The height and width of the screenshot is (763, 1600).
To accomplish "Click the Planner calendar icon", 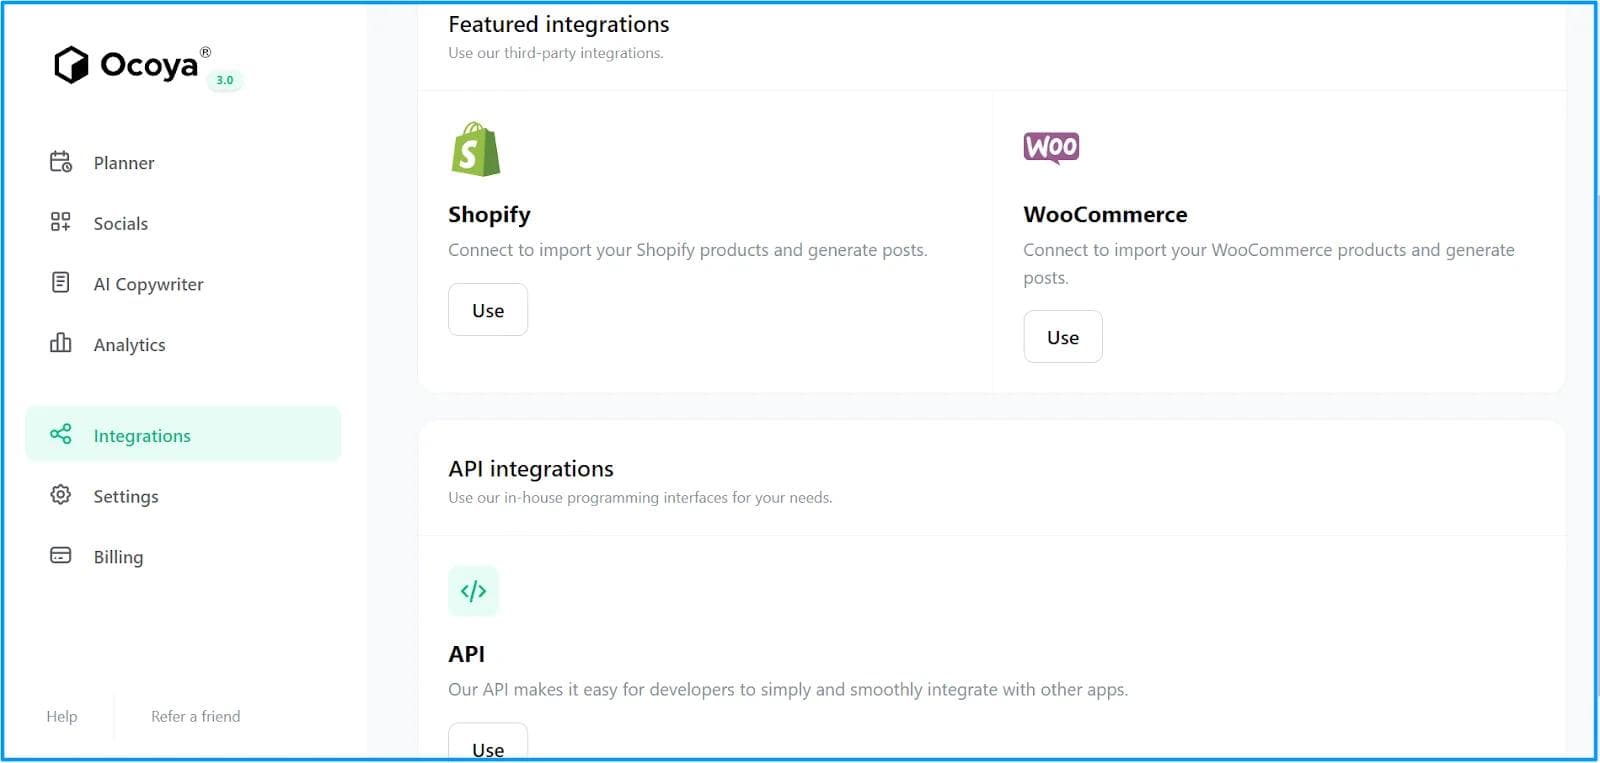I will coord(61,162).
